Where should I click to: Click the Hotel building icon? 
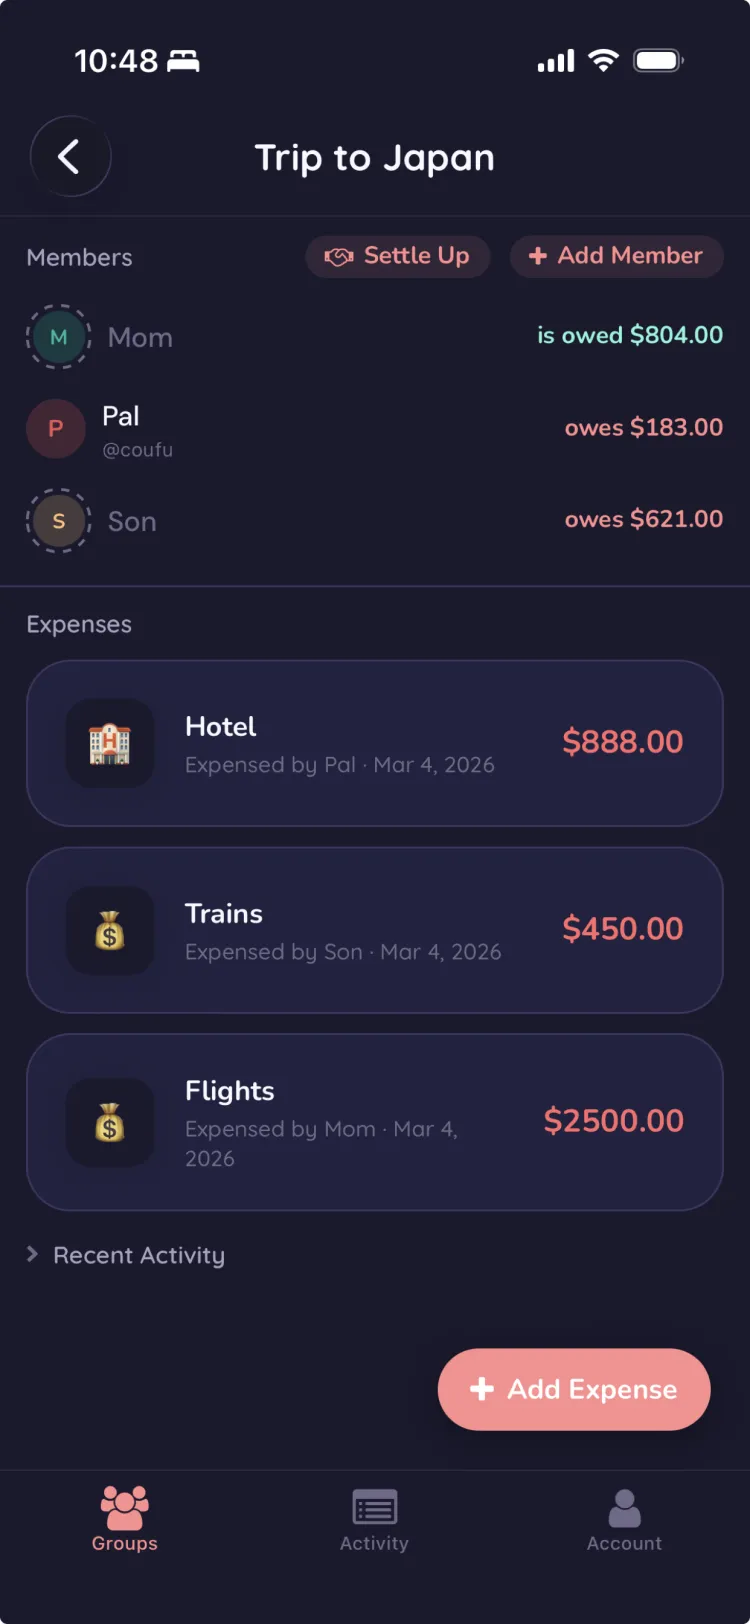coord(110,743)
